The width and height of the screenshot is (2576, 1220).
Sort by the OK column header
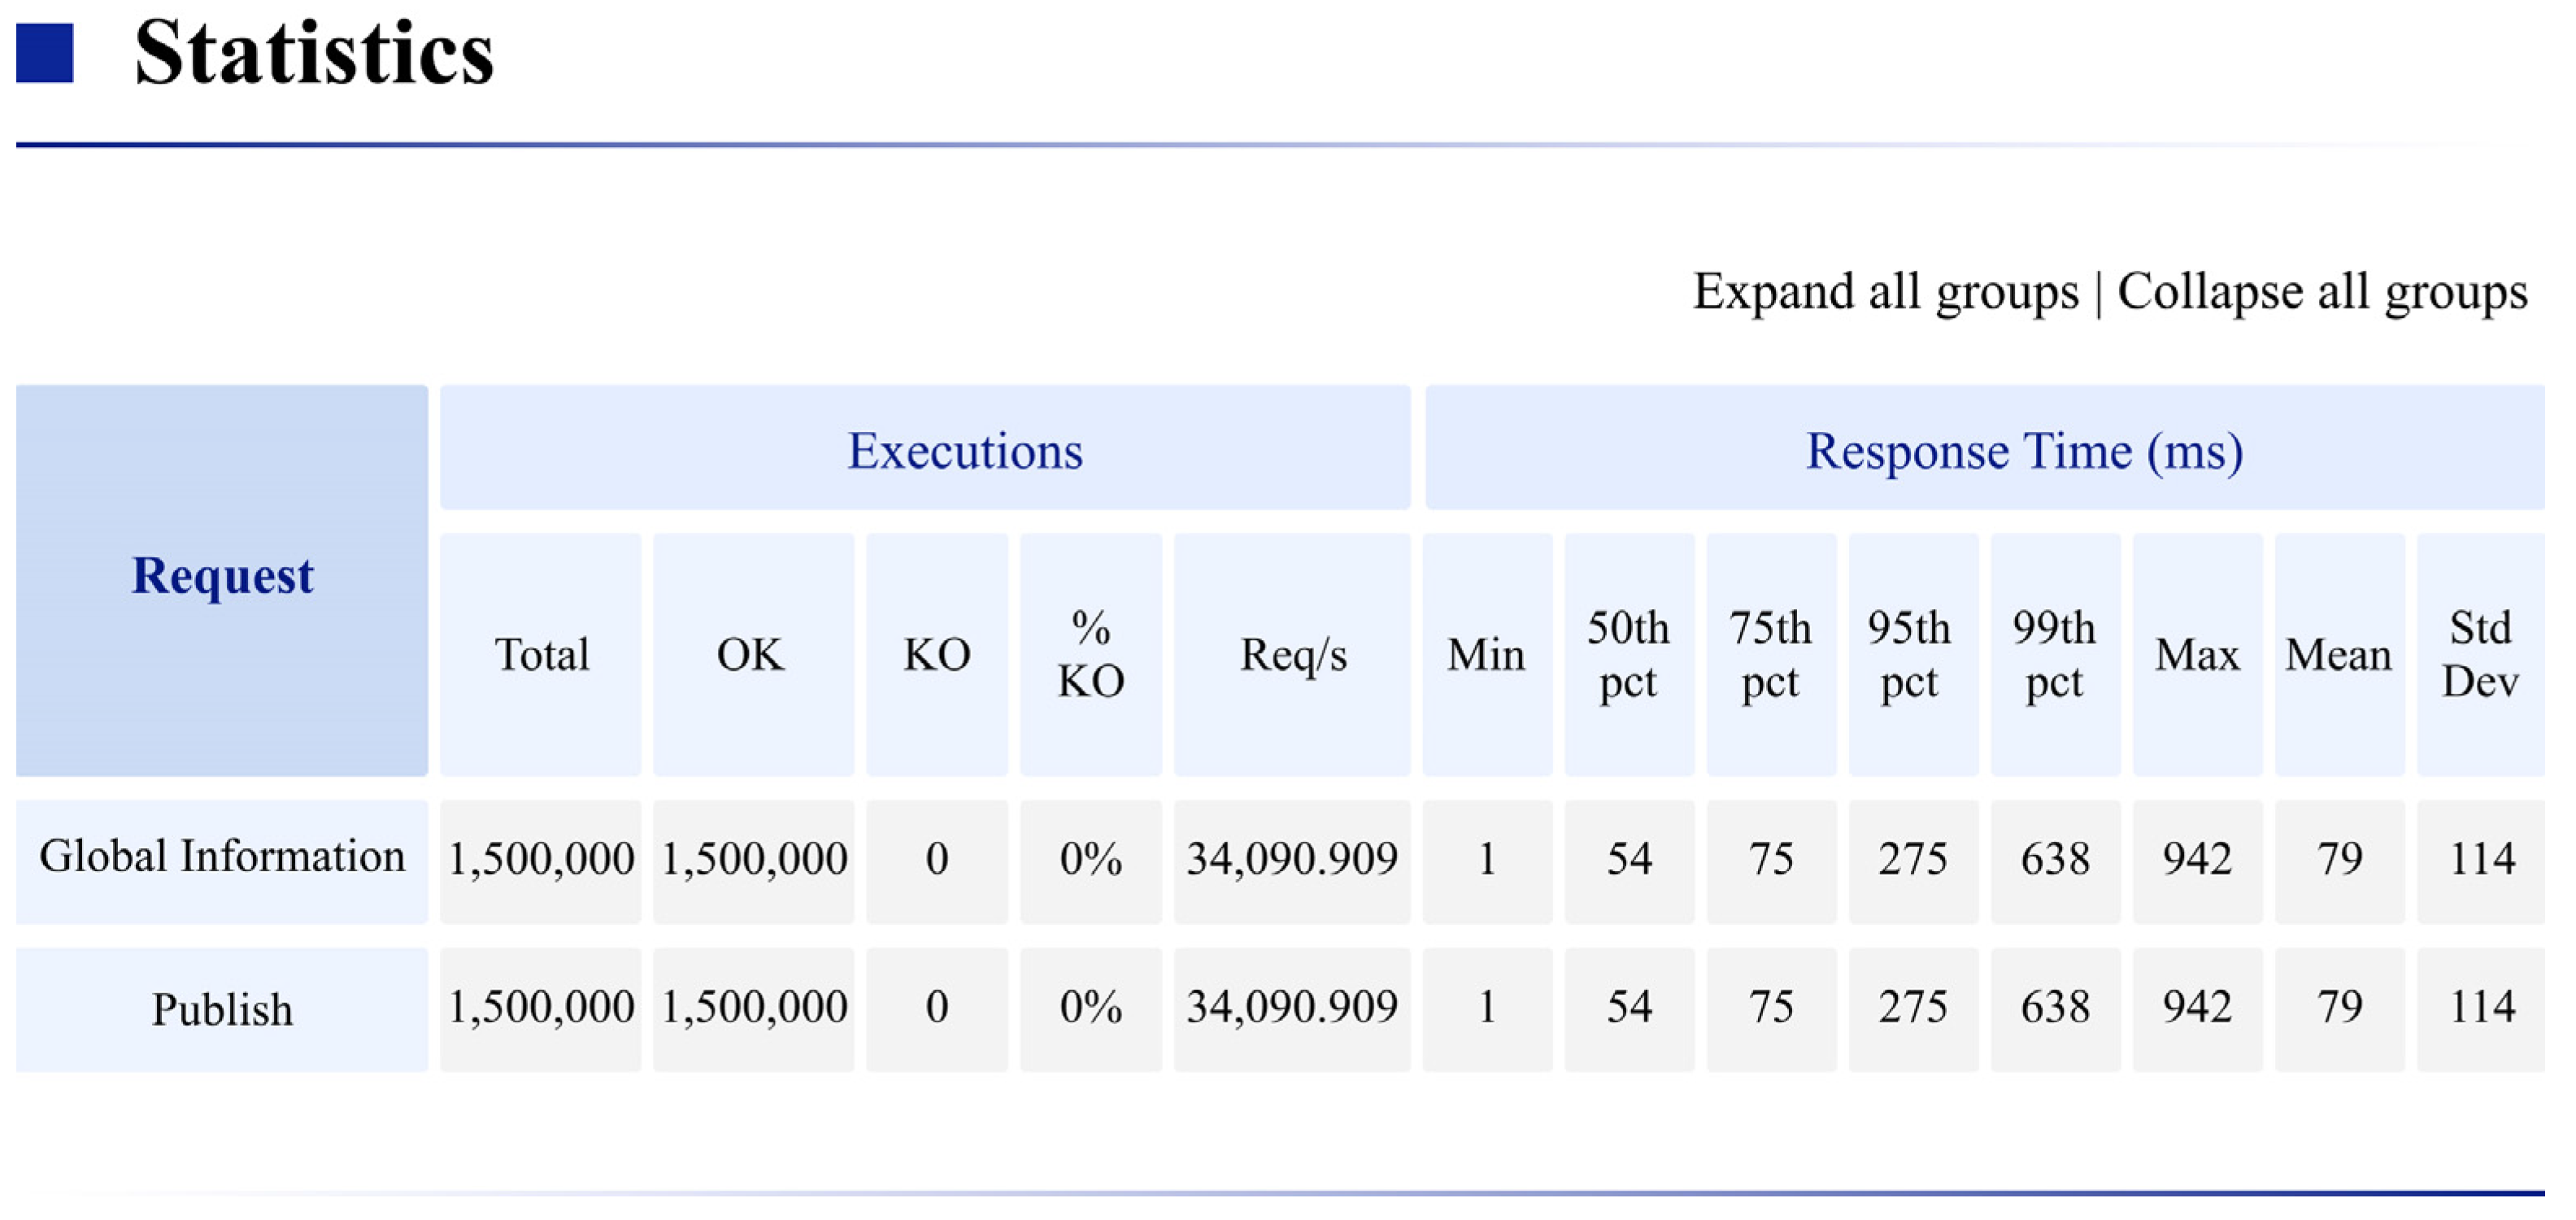[x=753, y=655]
